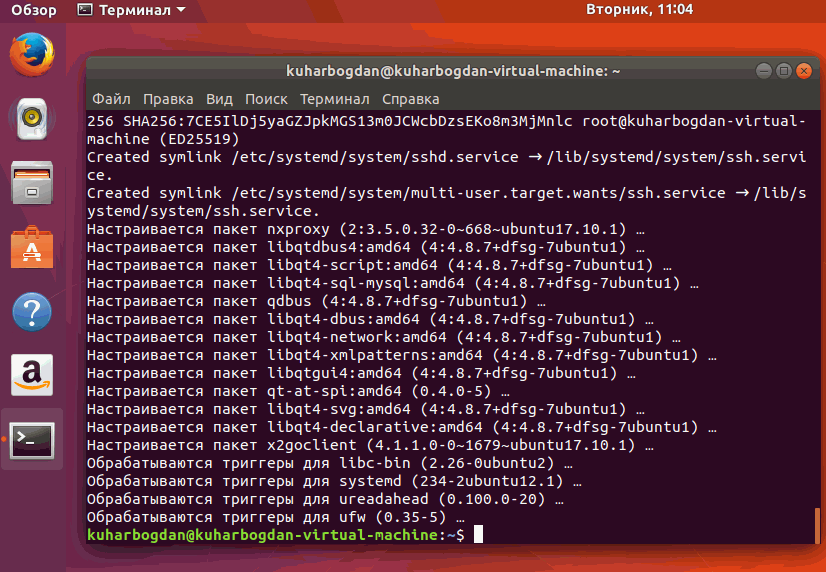The width and height of the screenshot is (826, 572).
Task: Click the Обзор activities button
Action: coord(33,10)
